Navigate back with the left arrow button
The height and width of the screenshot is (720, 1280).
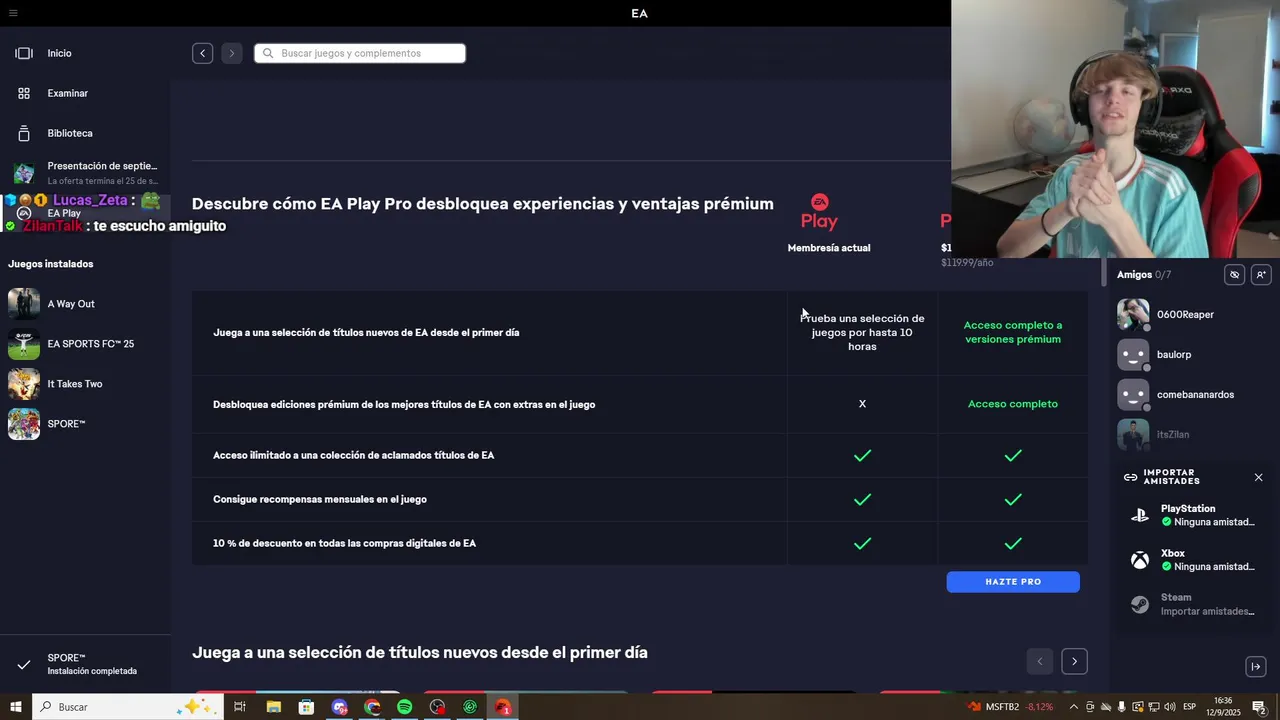click(x=203, y=53)
